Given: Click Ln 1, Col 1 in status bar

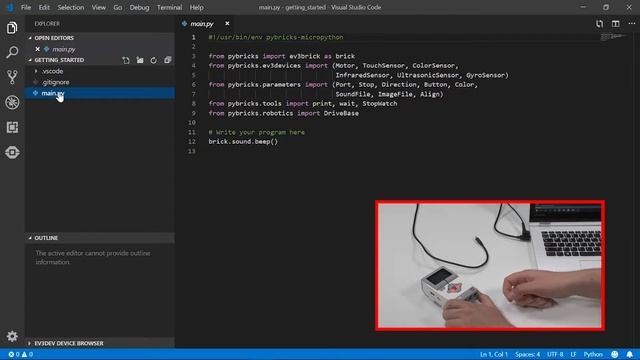Looking at the screenshot, I should [x=493, y=354].
